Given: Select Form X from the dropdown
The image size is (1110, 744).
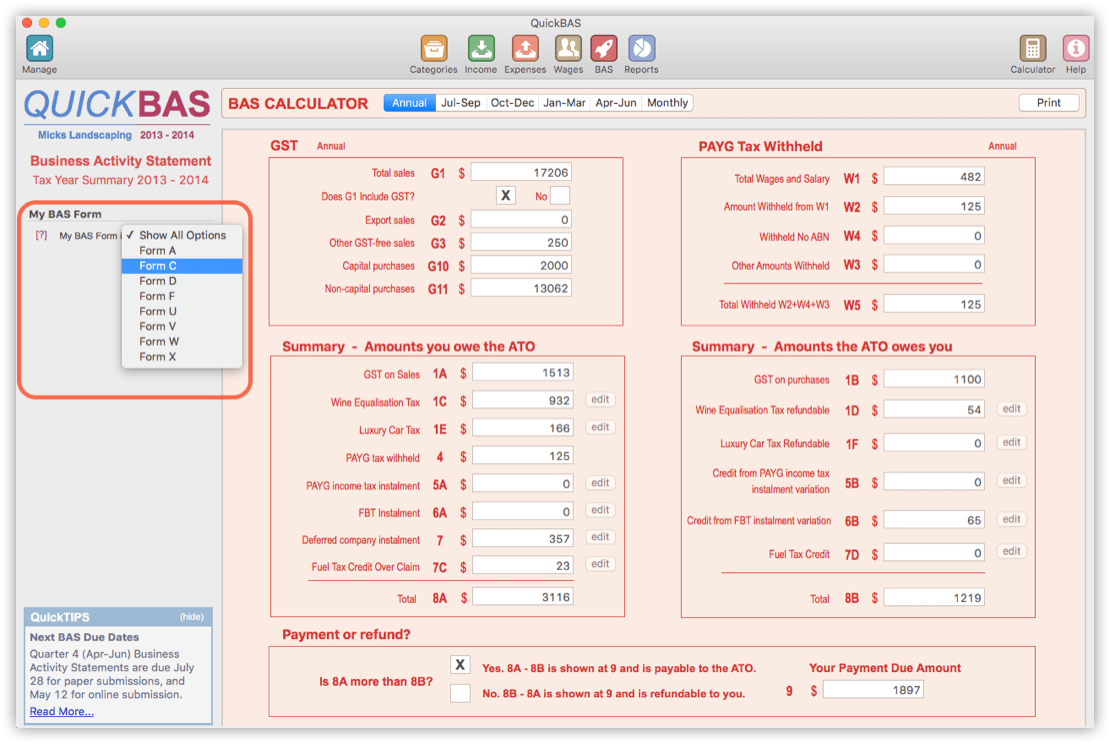Looking at the screenshot, I should click(x=182, y=357).
